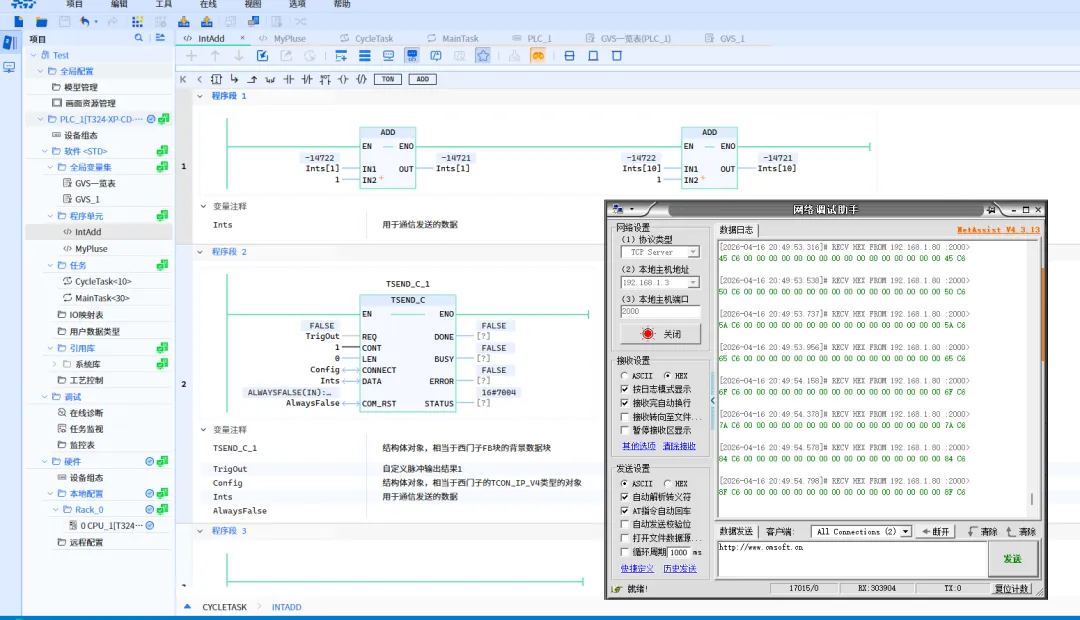
Task: Open the 在线 menu
Action: (x=208, y=4)
